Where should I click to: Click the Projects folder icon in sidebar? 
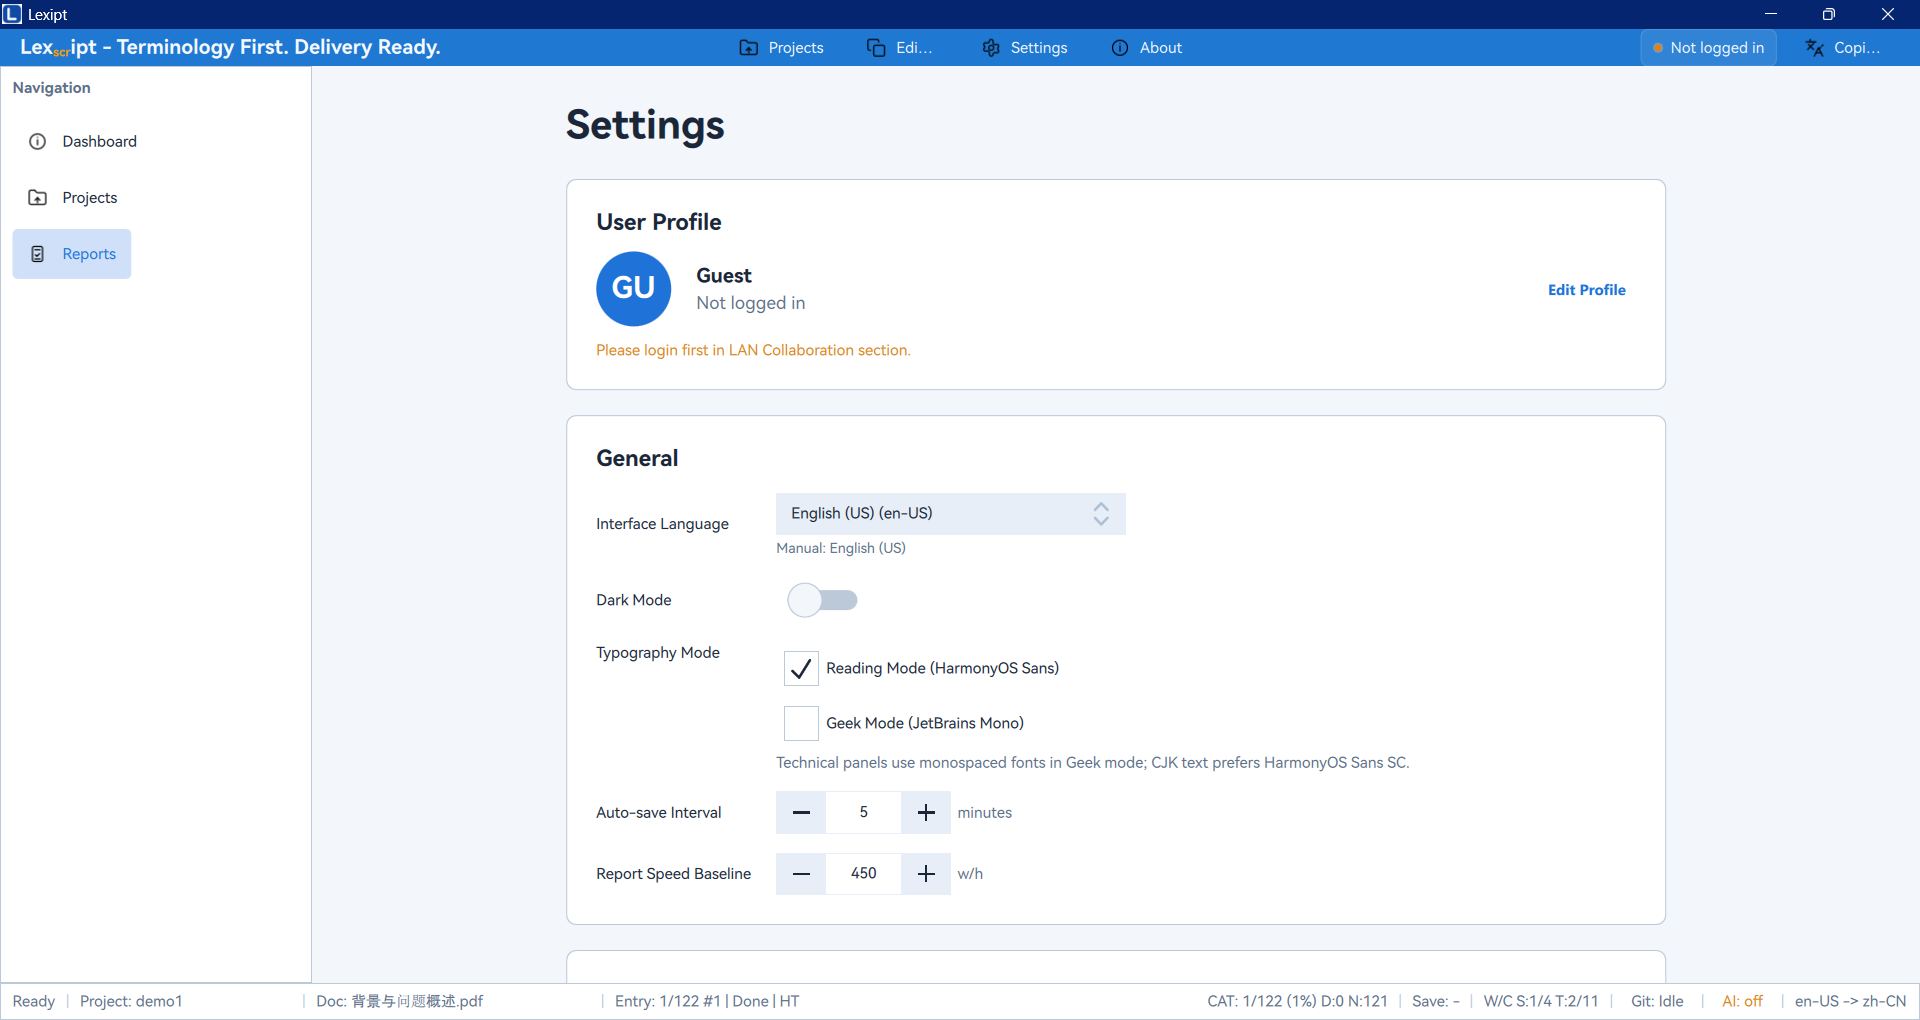coord(38,198)
